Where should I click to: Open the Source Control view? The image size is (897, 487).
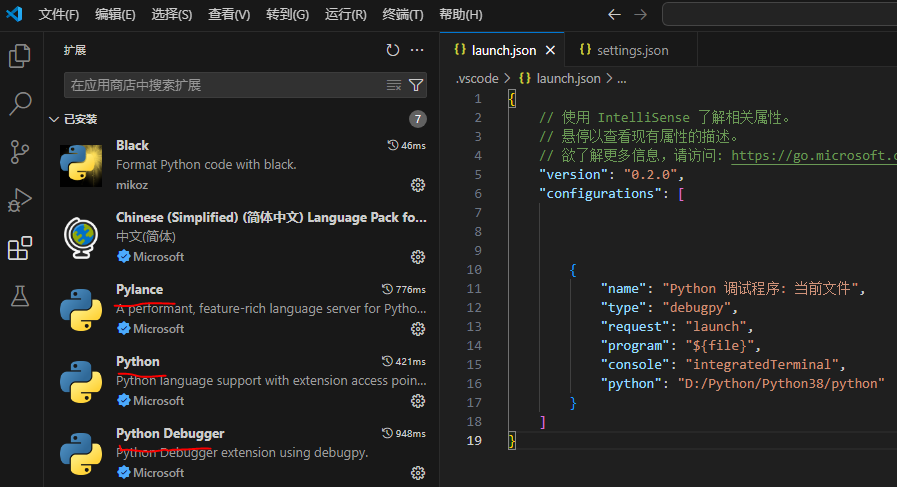pos(20,152)
